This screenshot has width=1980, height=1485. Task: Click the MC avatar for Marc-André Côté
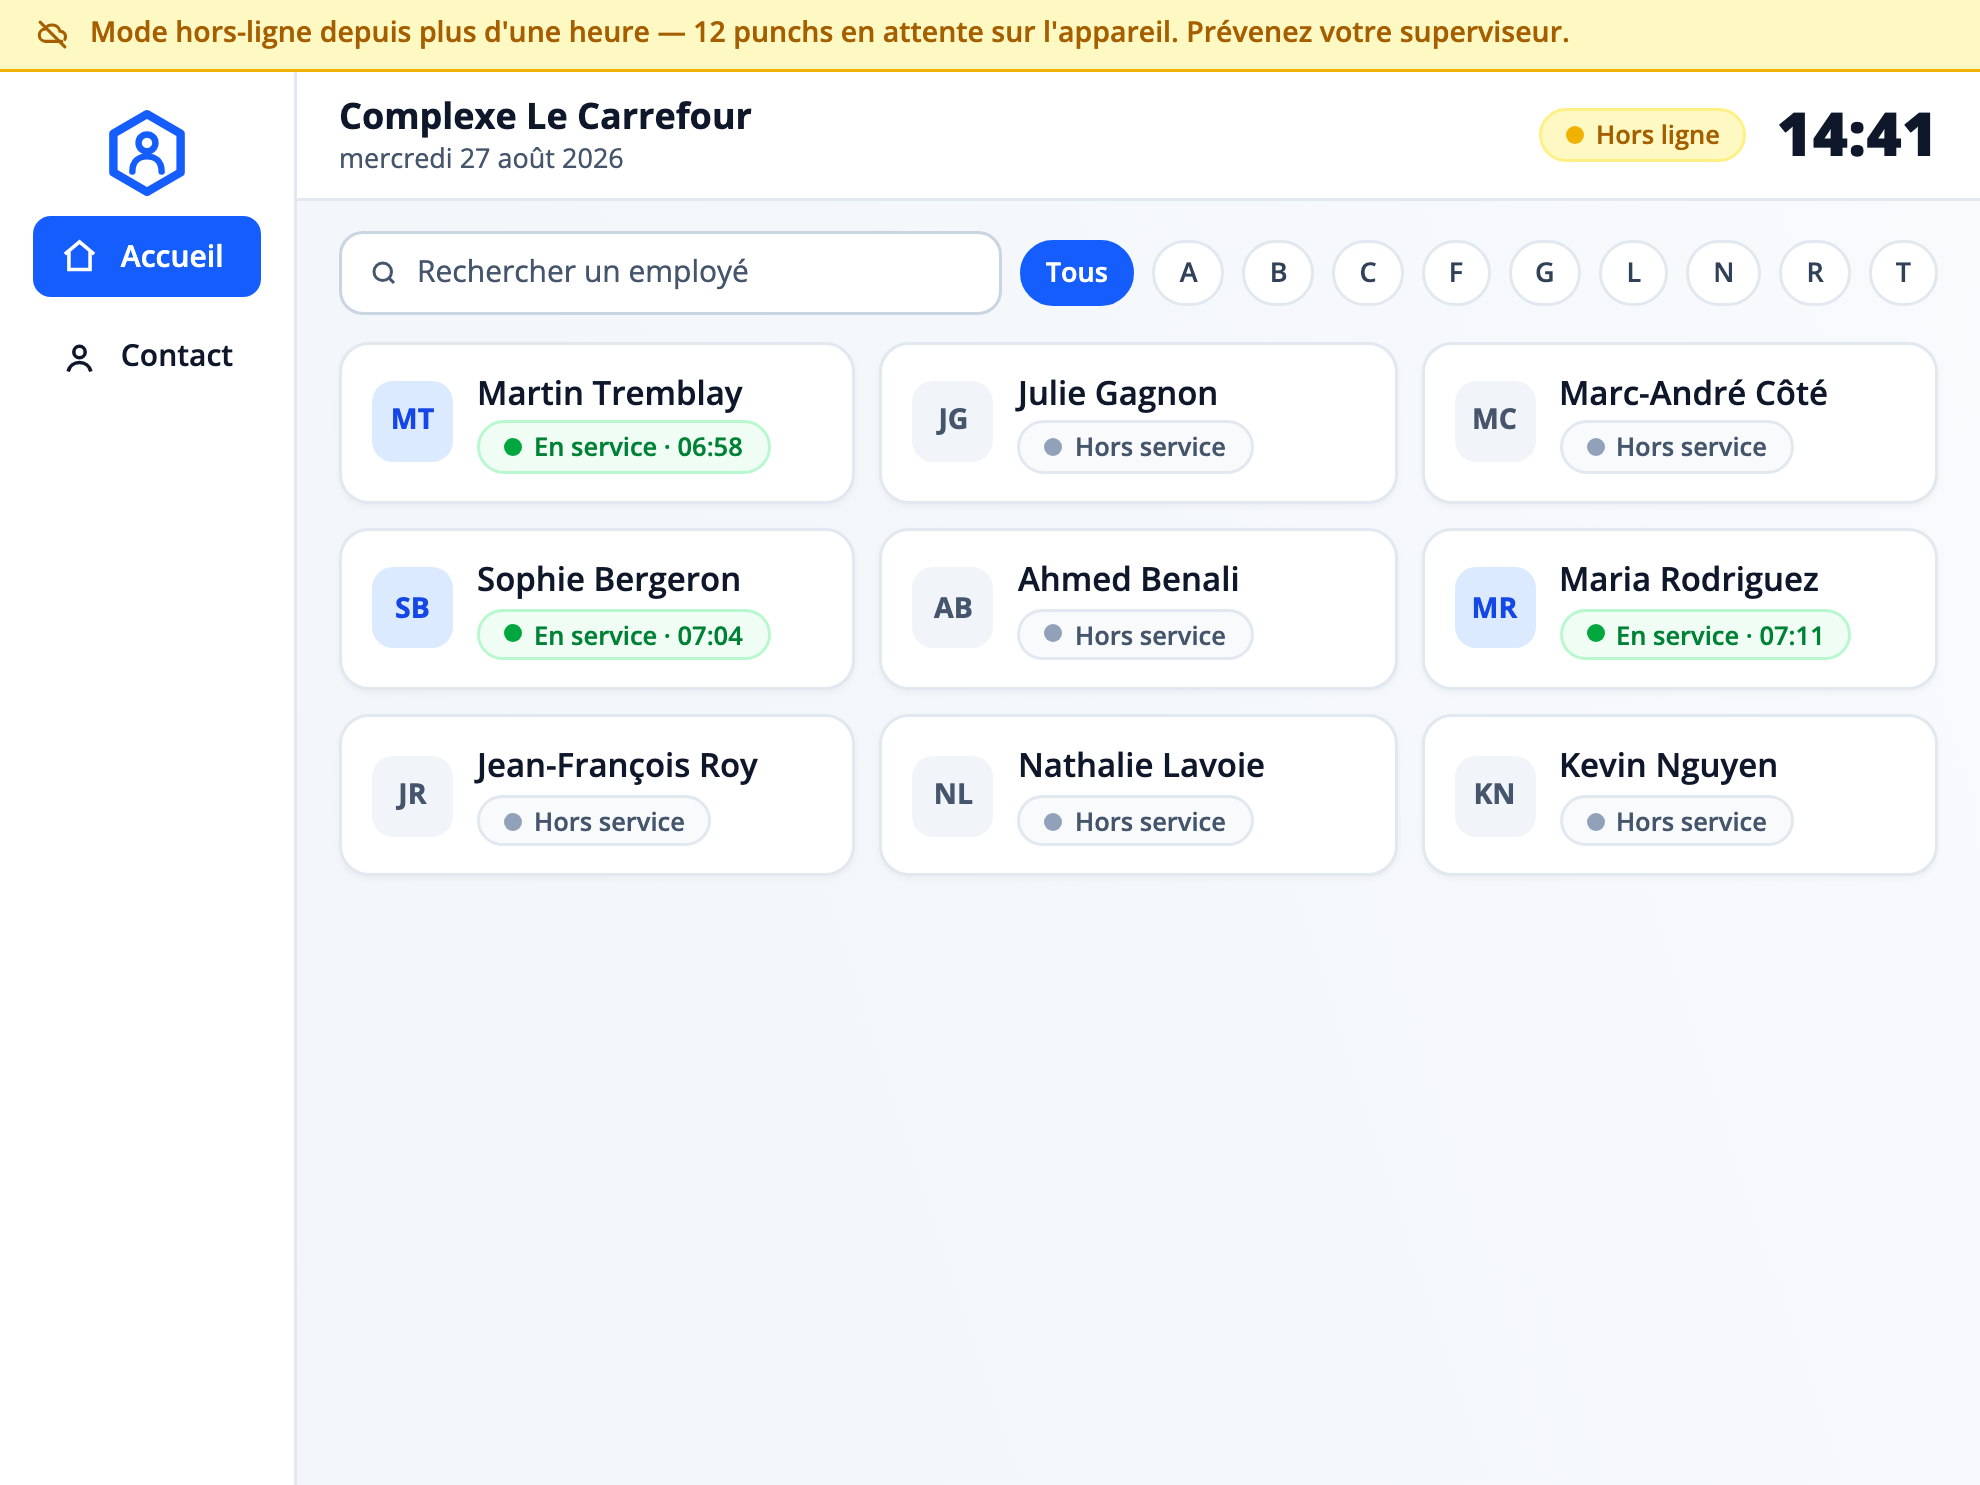pyautogui.click(x=1495, y=421)
